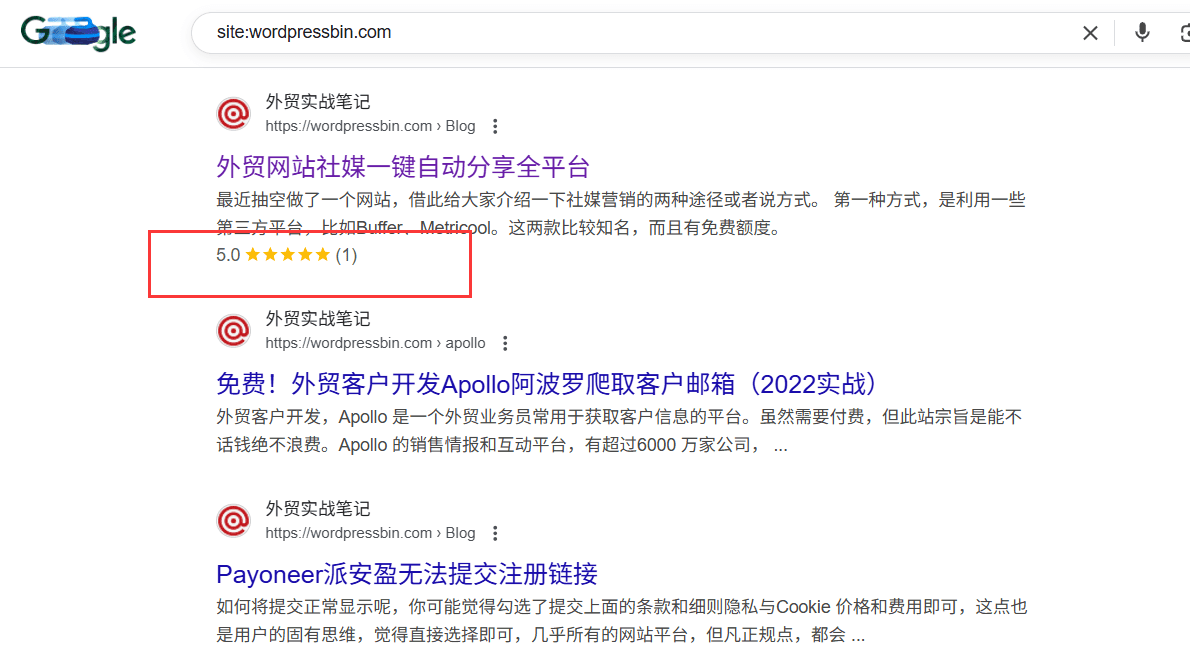The width and height of the screenshot is (1190, 653).
Task: Click the URL breadcrumb above the Payoneer title
Action: point(370,534)
